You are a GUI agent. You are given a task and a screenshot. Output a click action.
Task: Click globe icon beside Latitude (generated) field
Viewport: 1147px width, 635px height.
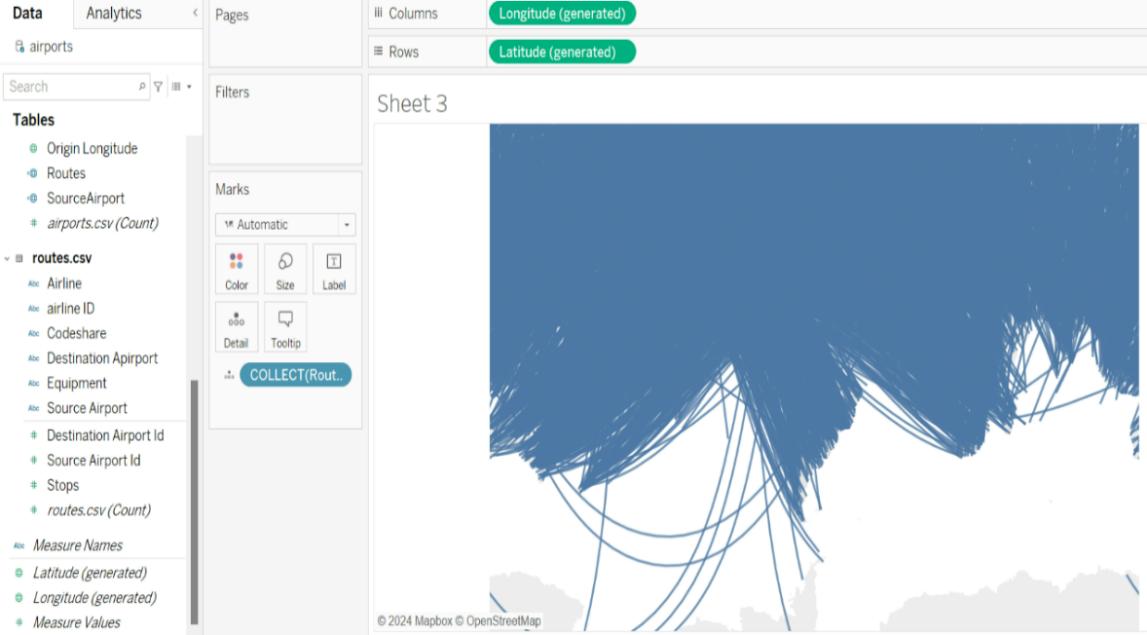[19, 573]
